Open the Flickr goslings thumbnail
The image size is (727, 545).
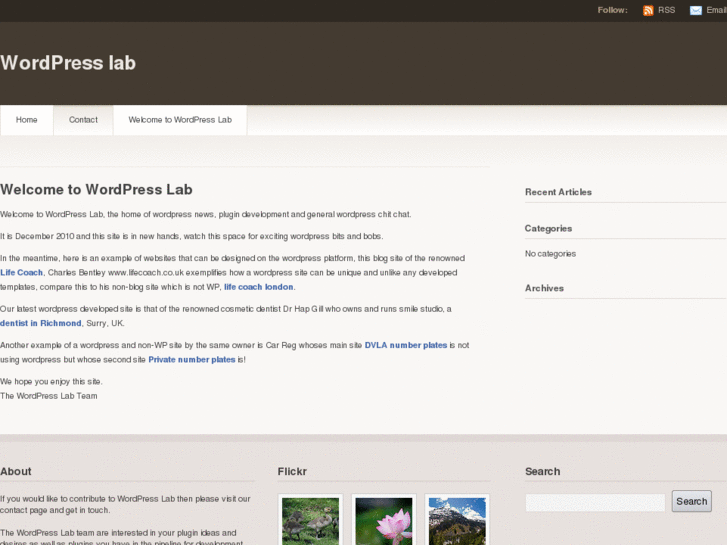(310, 519)
